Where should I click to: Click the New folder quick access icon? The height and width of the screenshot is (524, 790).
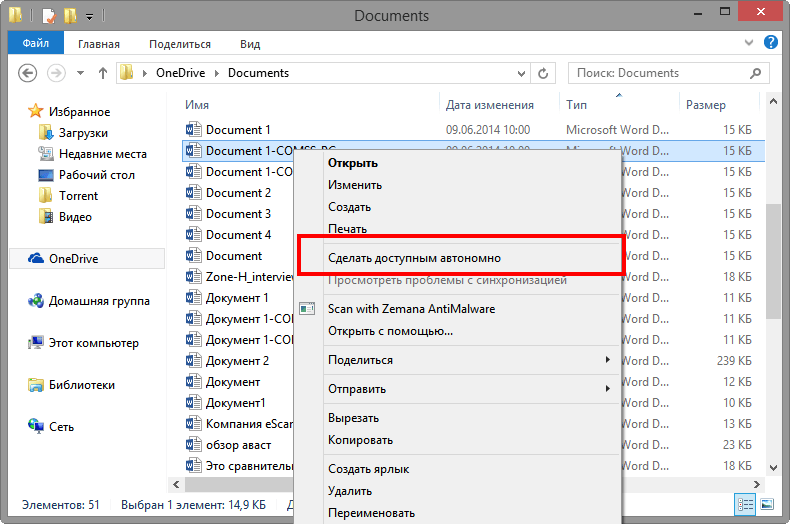pyautogui.click(x=70, y=16)
